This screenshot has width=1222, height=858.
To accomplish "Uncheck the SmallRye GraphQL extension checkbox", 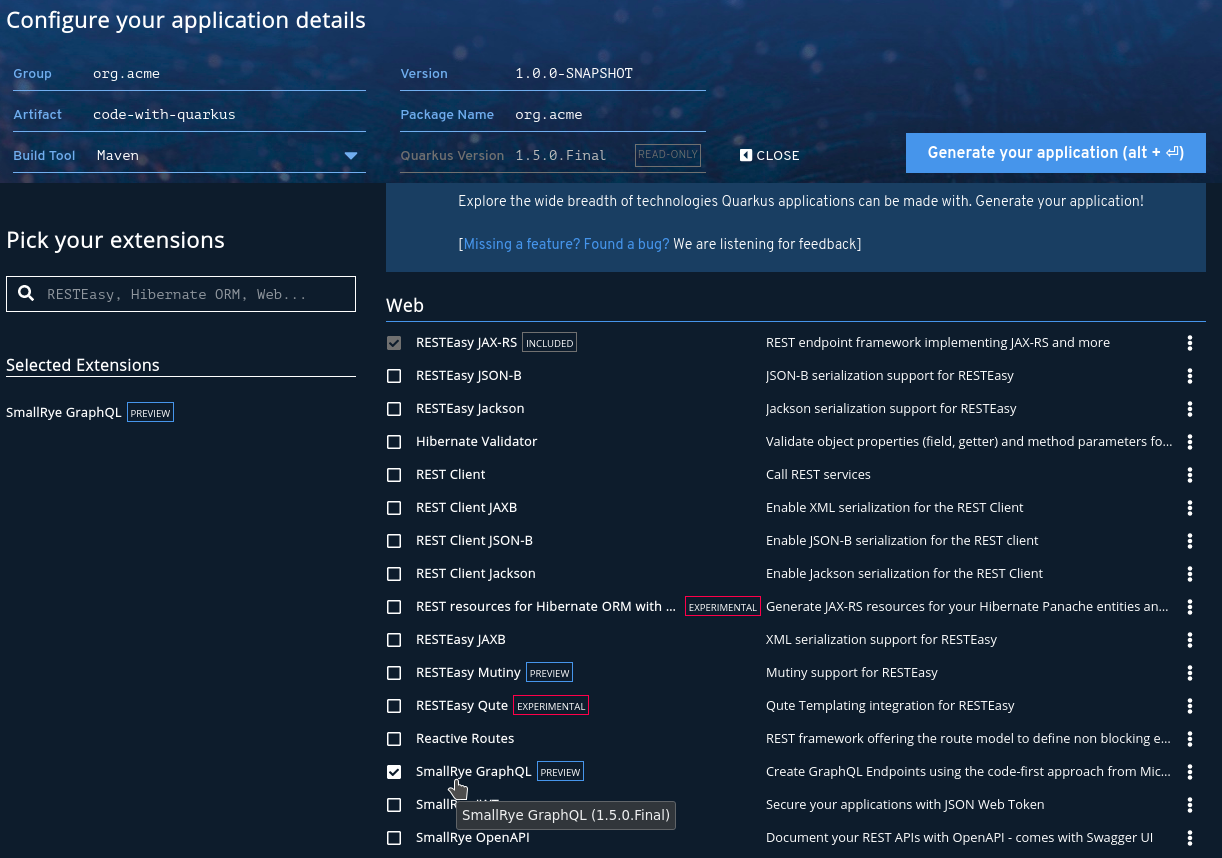I will (x=394, y=772).
